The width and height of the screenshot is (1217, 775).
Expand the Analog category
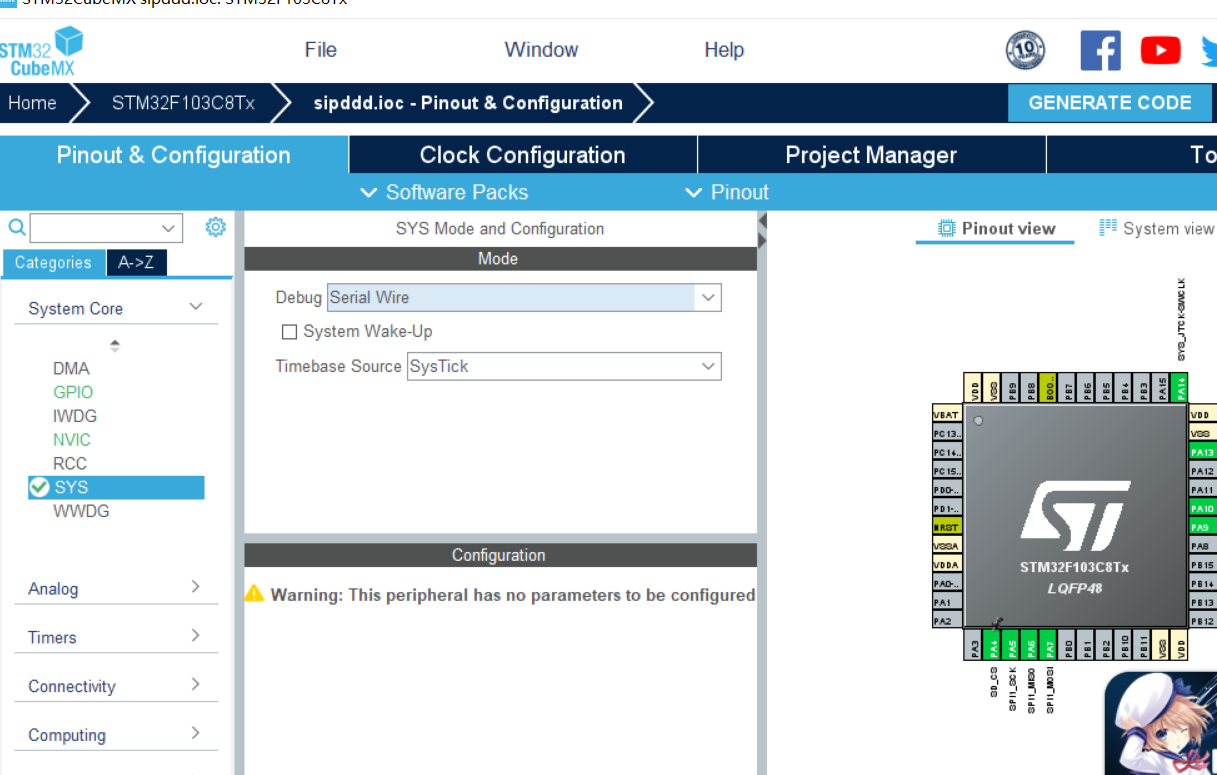point(196,587)
